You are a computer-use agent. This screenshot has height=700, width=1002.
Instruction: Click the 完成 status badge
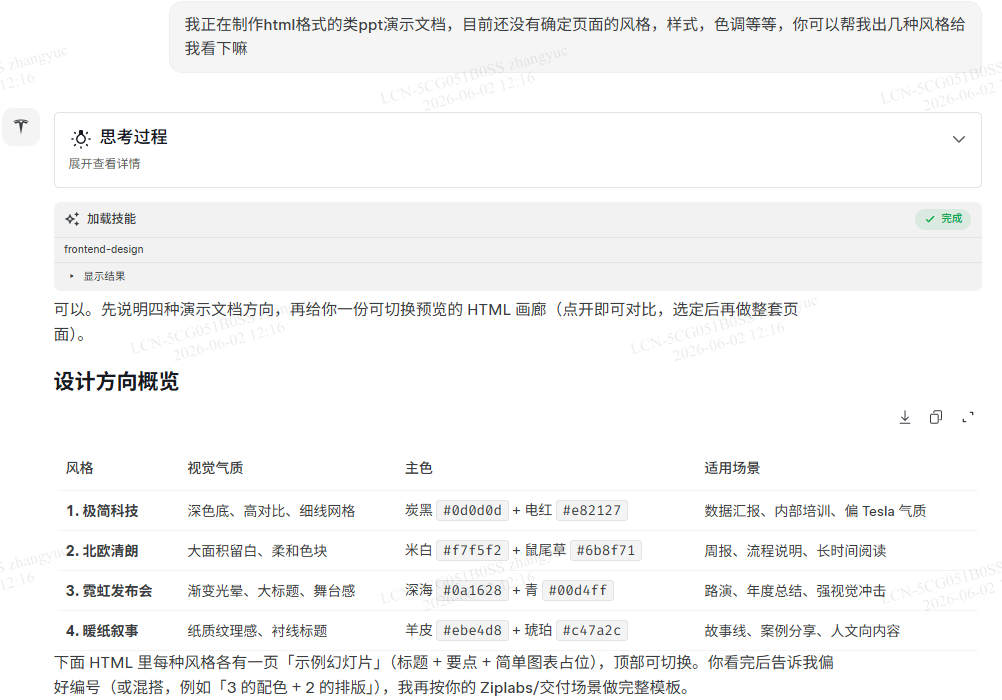(x=943, y=219)
